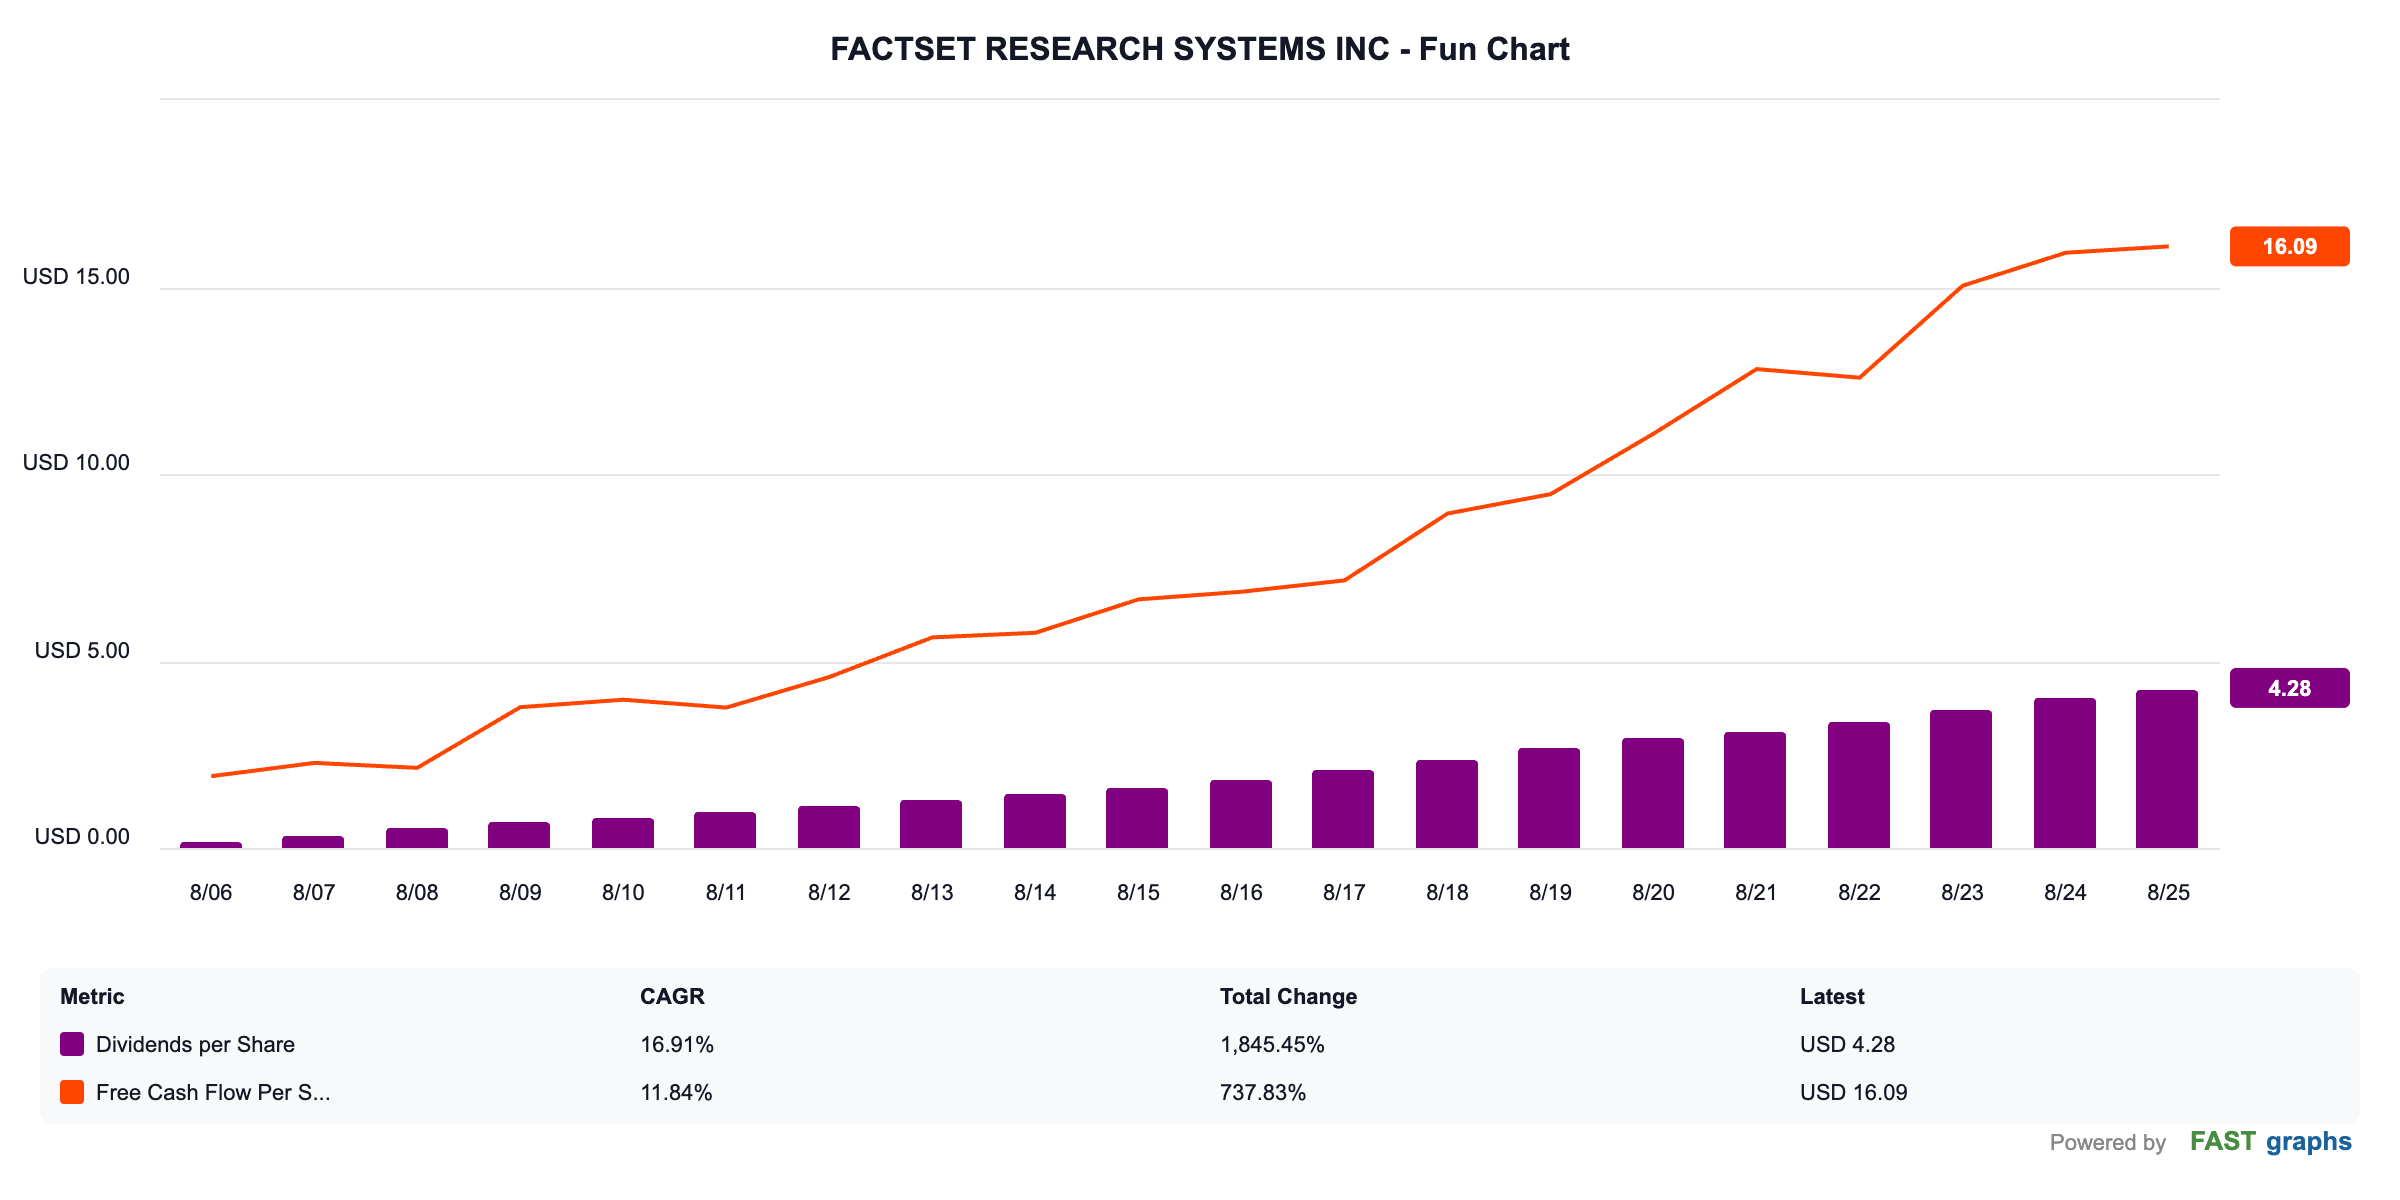Viewport: 2400px width, 1200px height.
Task: Open the FAST graphs link
Action: pos(2270,1142)
